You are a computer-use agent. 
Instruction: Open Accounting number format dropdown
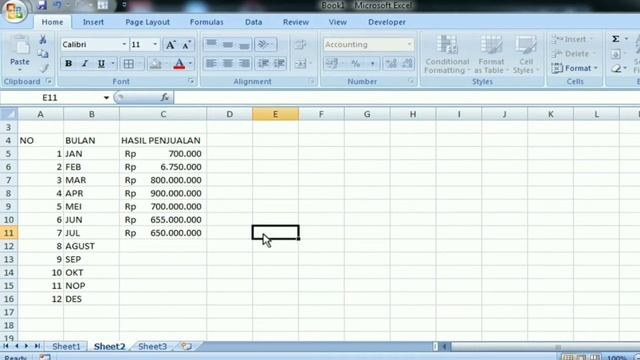[409, 44]
